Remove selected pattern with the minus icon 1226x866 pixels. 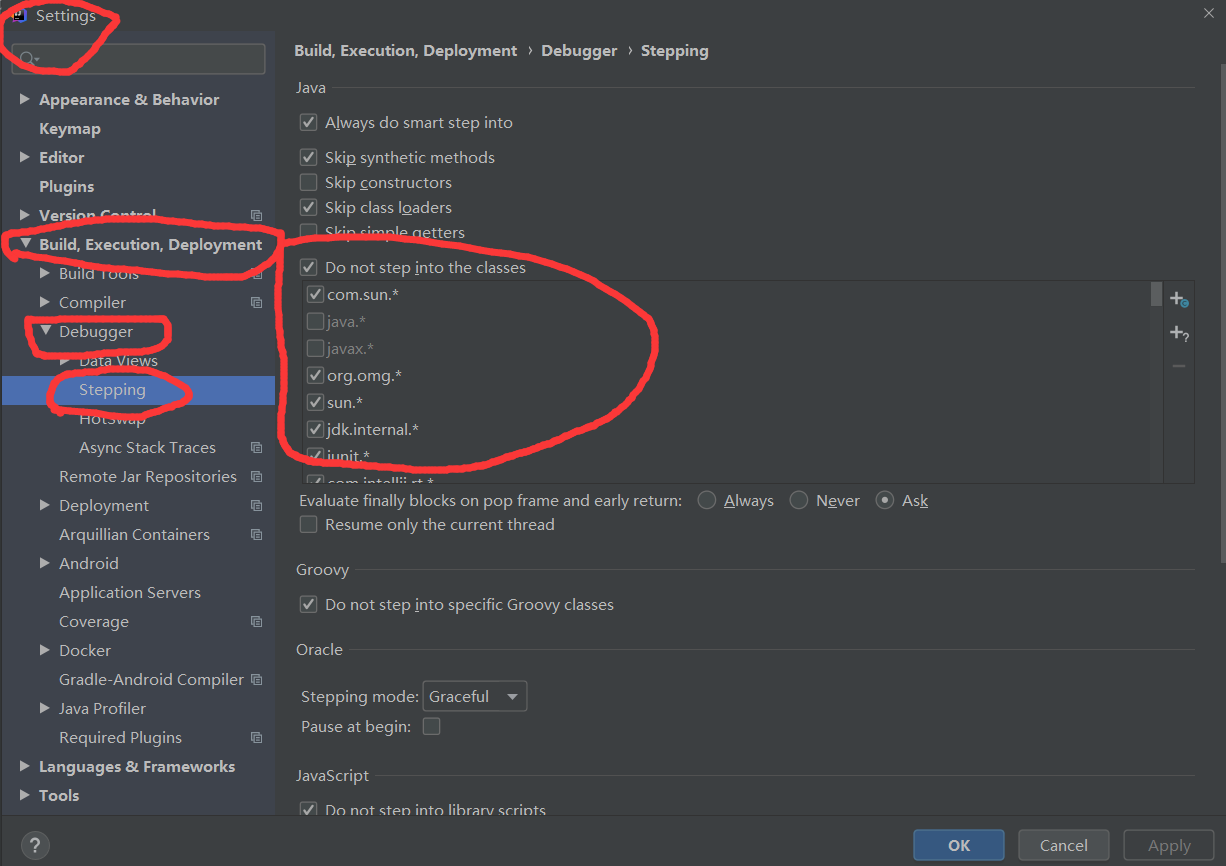1178,366
